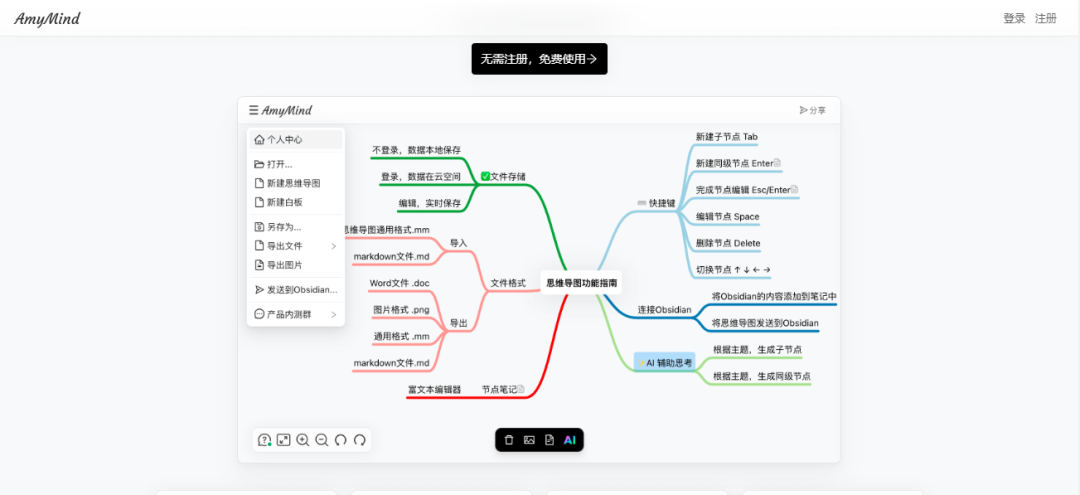The image size is (1080, 495).
Task: Click the 无需注册，免费使用 button
Action: point(539,59)
